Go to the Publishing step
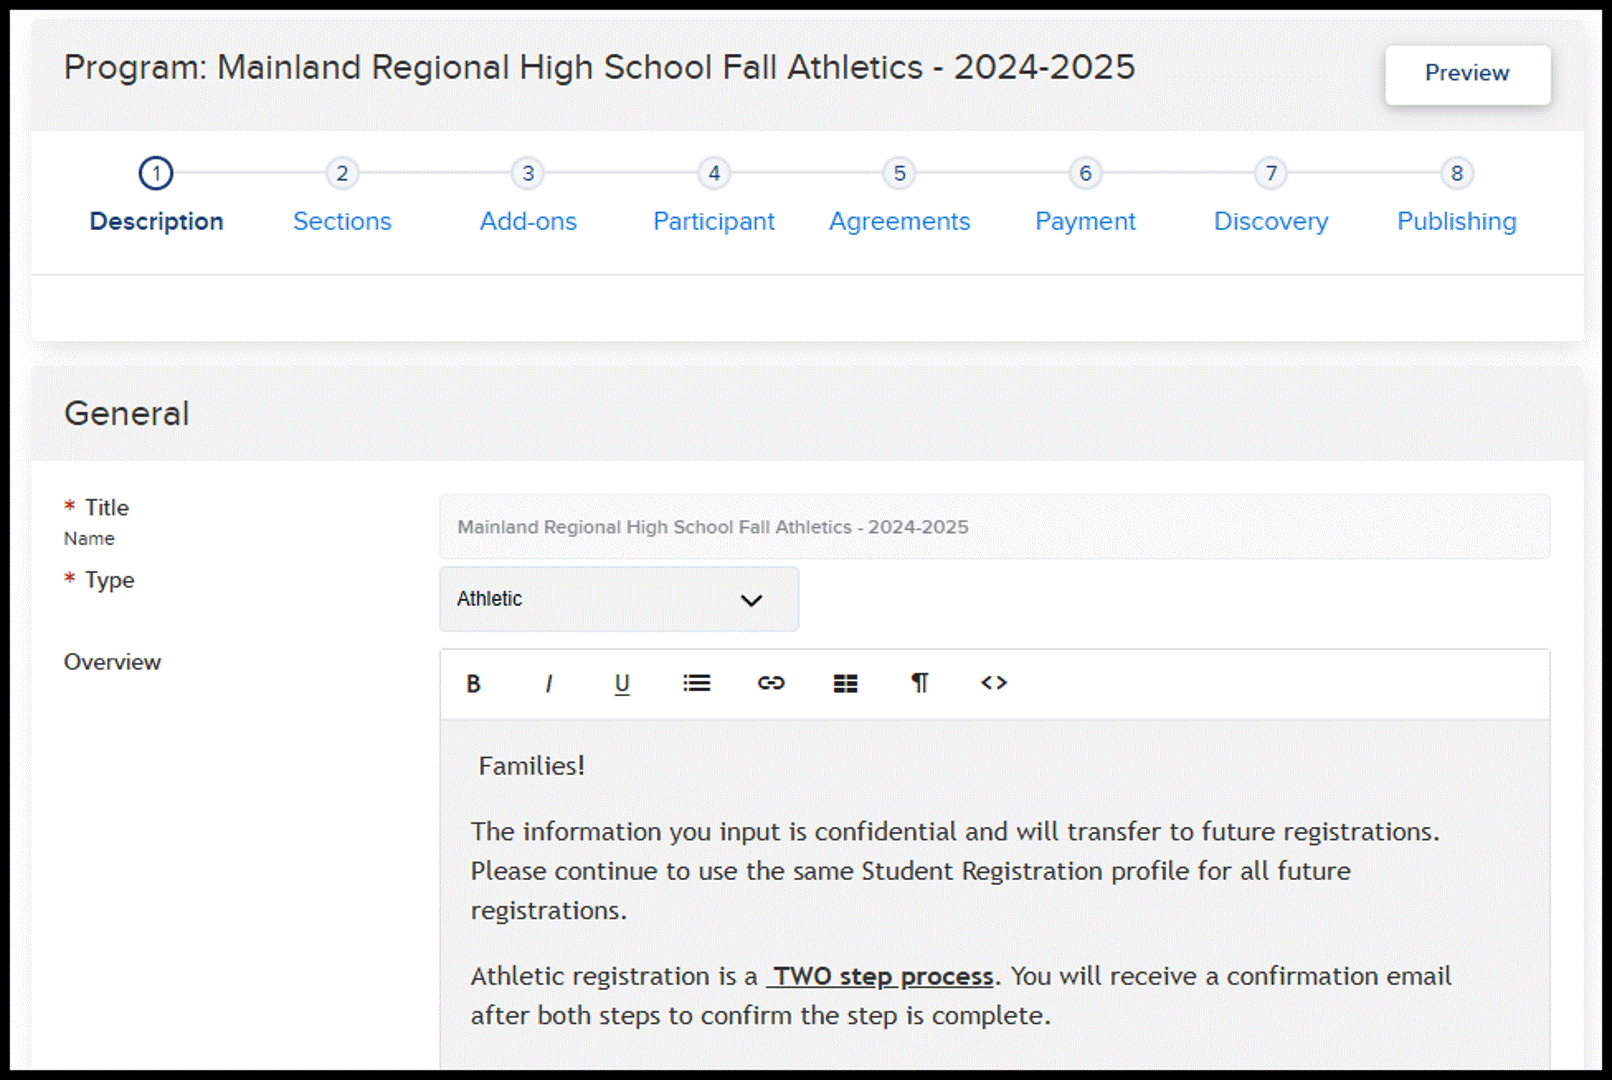Viewport: 1612px width, 1080px height. (x=1457, y=221)
